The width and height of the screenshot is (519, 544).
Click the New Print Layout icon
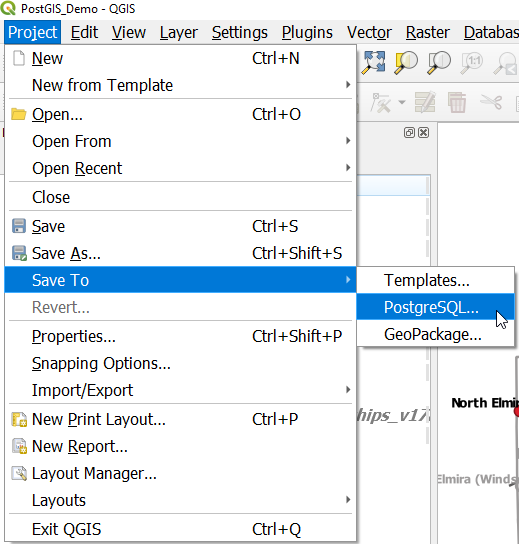(19, 419)
